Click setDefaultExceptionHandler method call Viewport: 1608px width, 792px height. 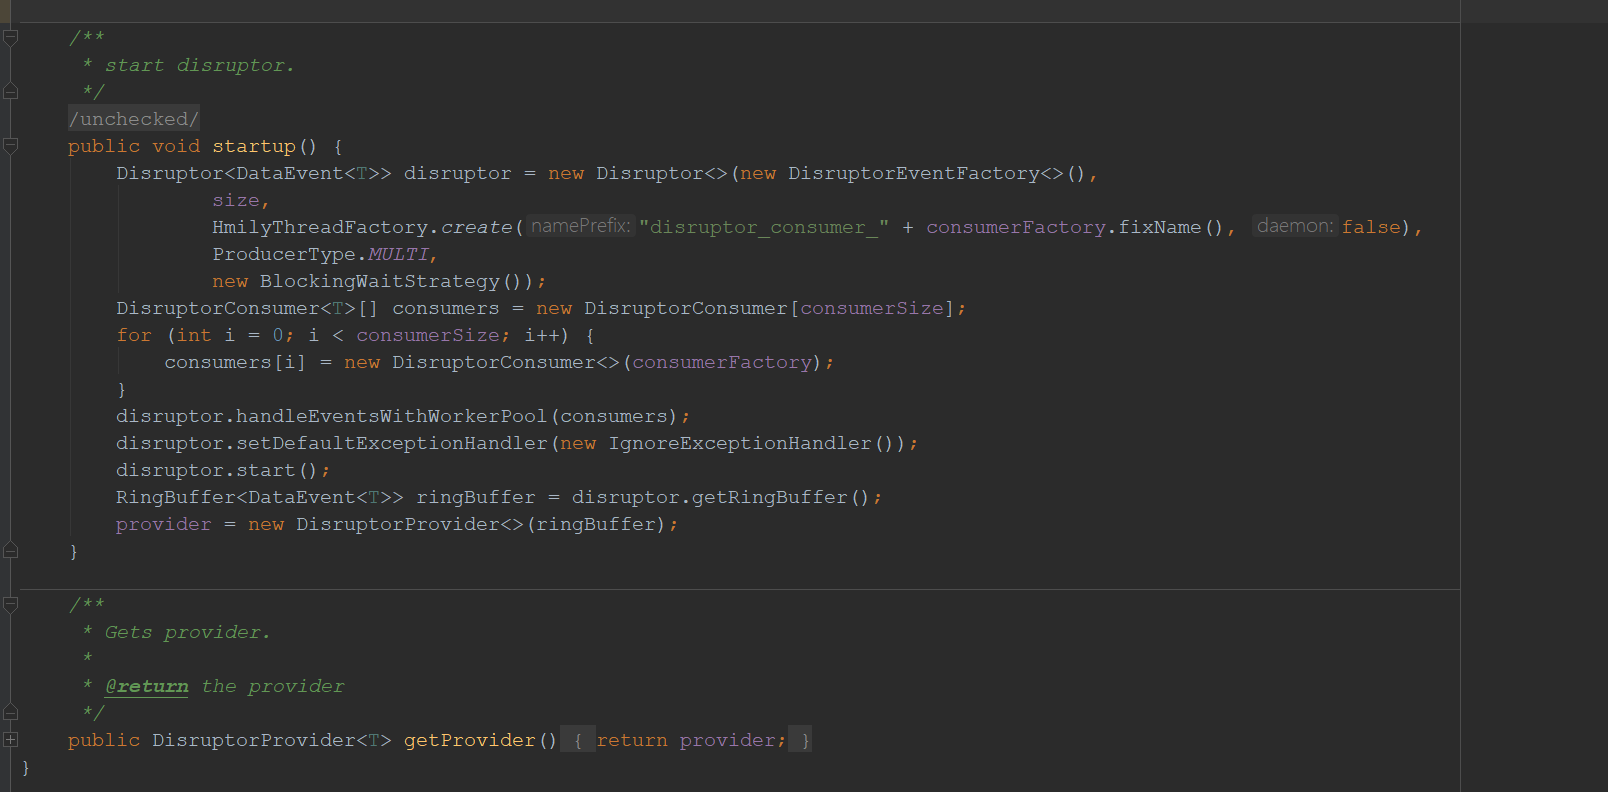pyautogui.click(x=392, y=443)
